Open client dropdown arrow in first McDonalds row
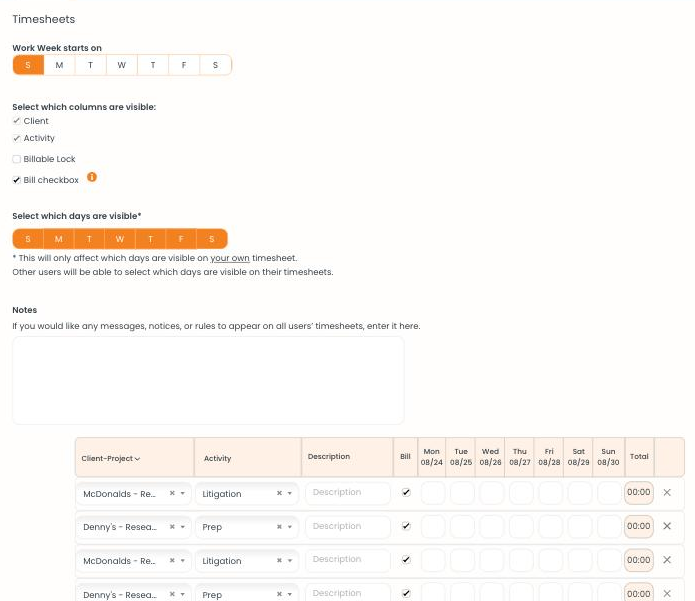 pos(183,493)
